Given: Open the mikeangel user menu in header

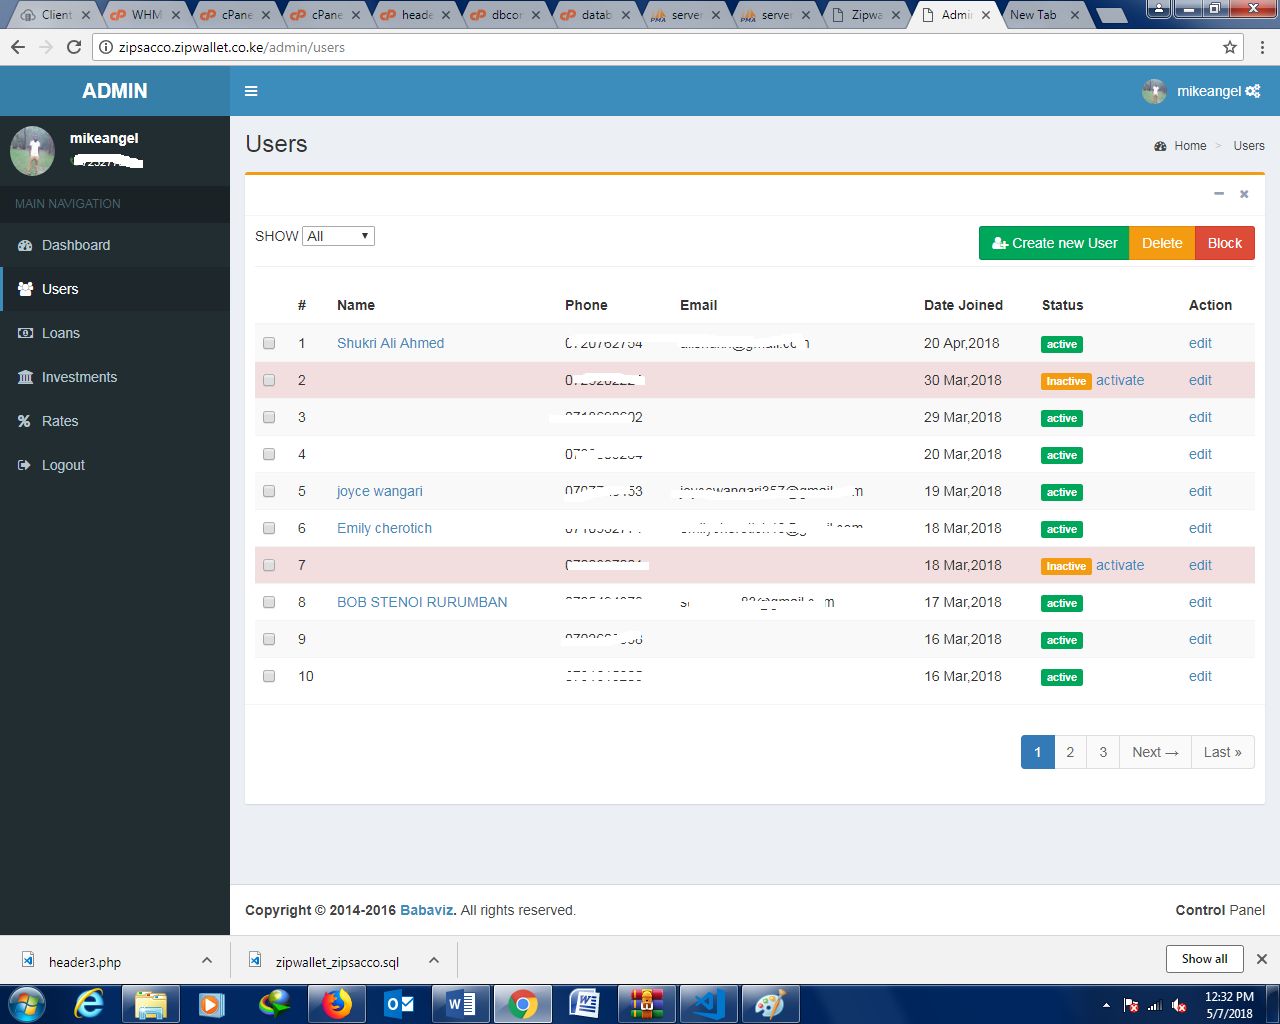Looking at the screenshot, I should click(x=1201, y=91).
